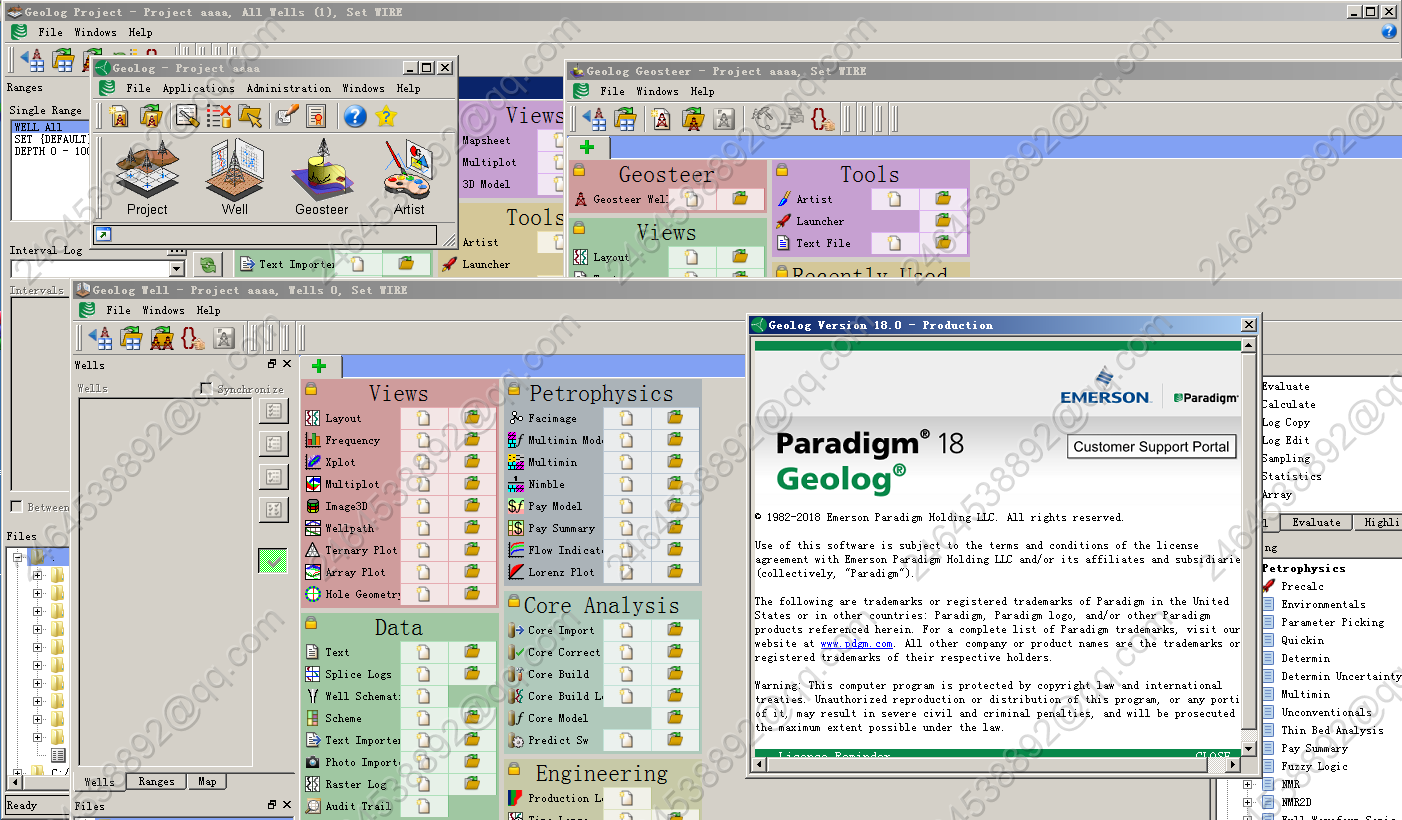Viewport: 1402px width, 820px height.
Task: Click the first list-select button in Wells pane
Action: 273,411
